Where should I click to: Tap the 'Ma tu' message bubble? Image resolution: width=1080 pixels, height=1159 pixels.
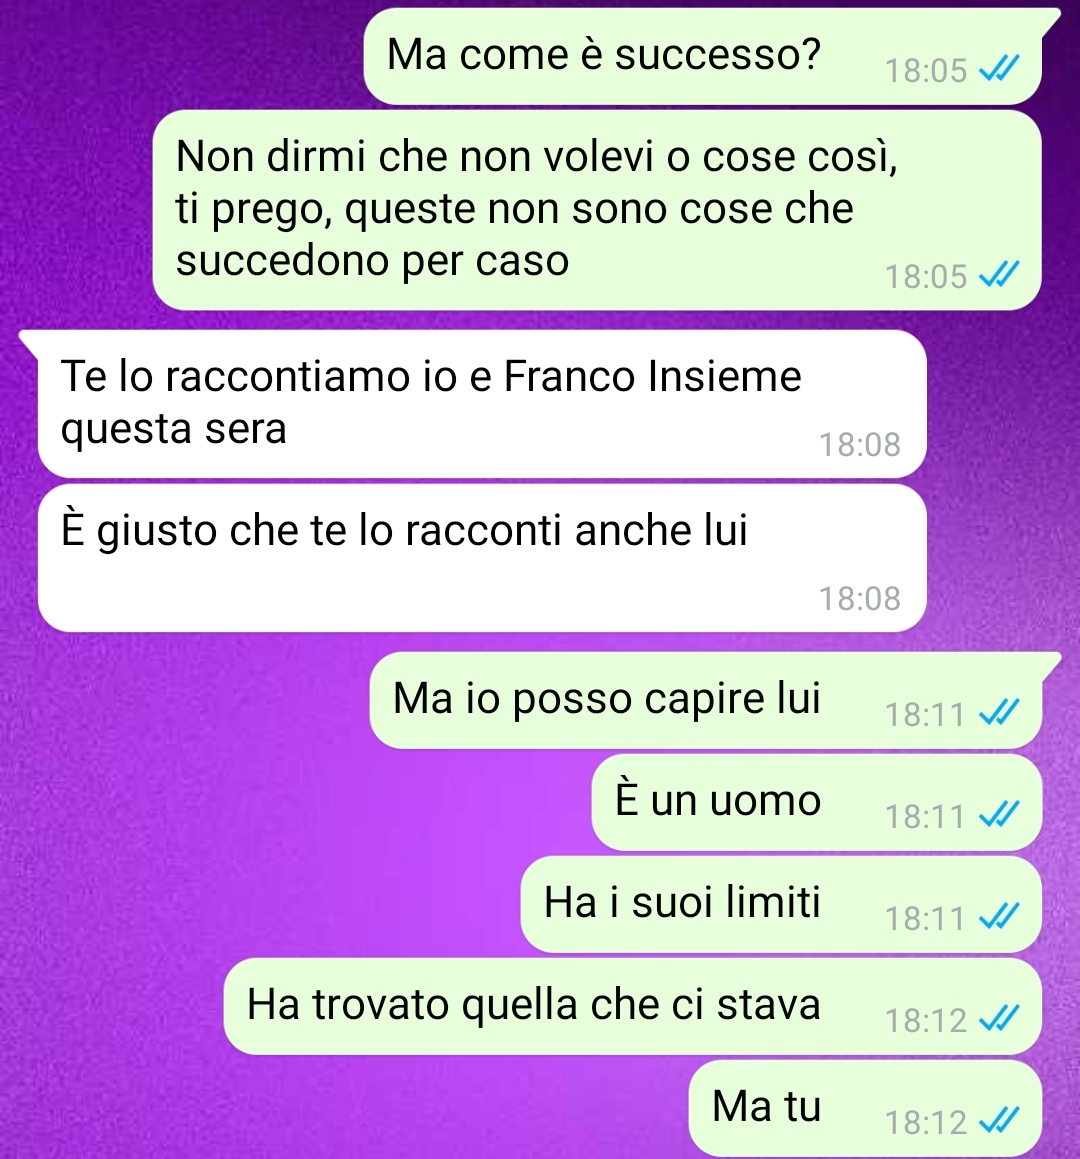point(866,1108)
